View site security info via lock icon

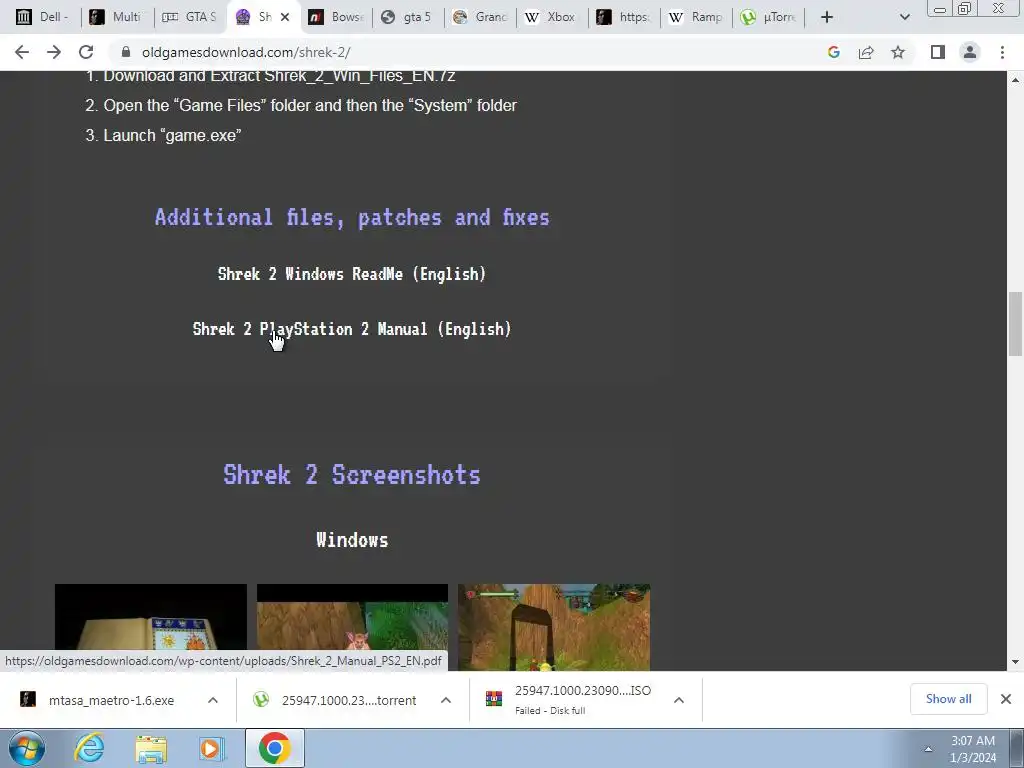(126, 52)
